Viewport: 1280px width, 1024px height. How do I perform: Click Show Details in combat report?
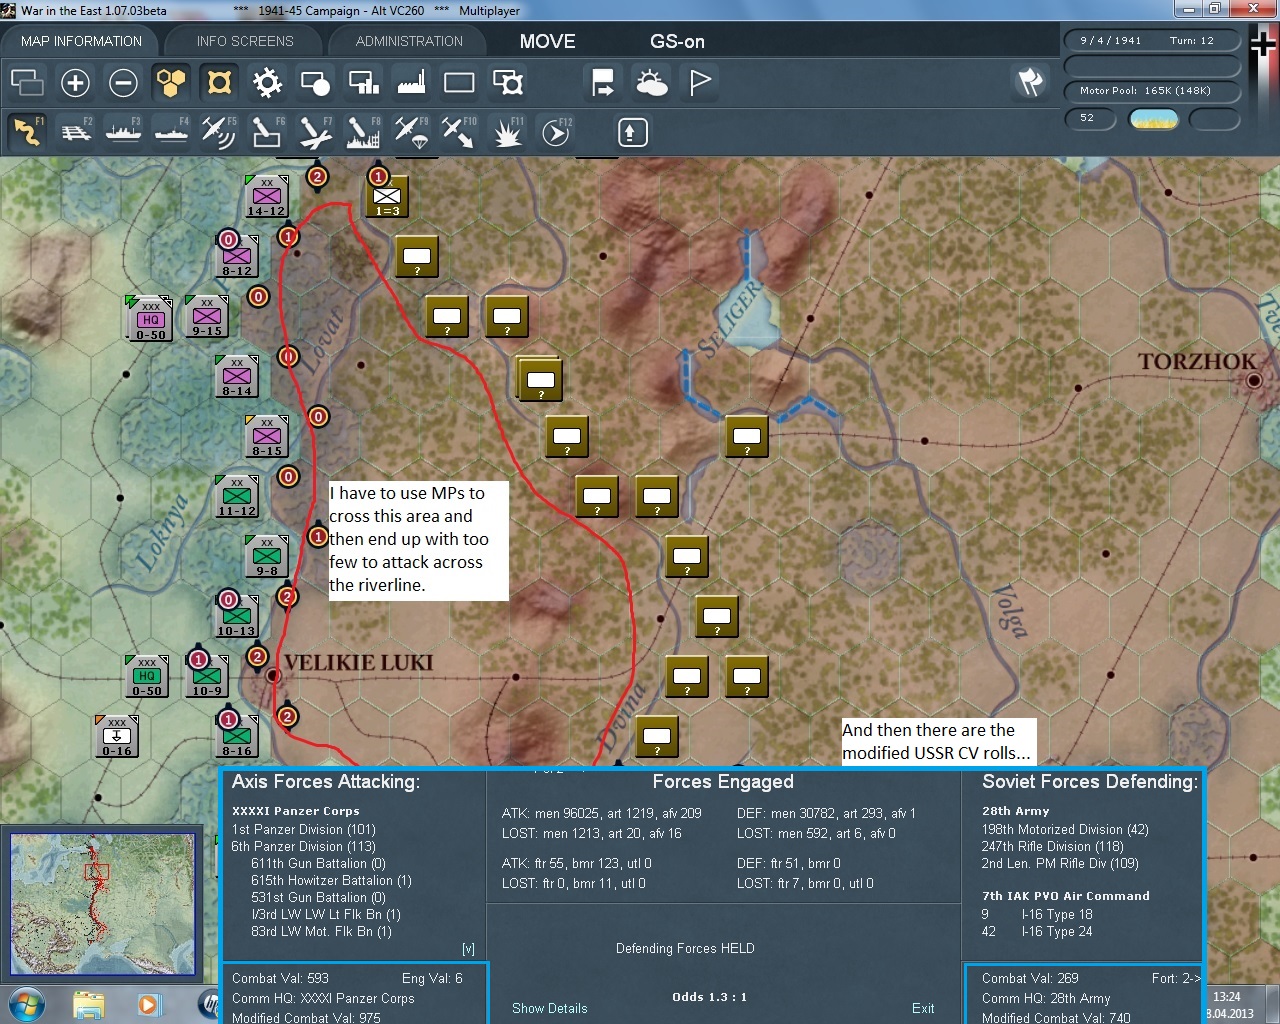click(550, 1008)
